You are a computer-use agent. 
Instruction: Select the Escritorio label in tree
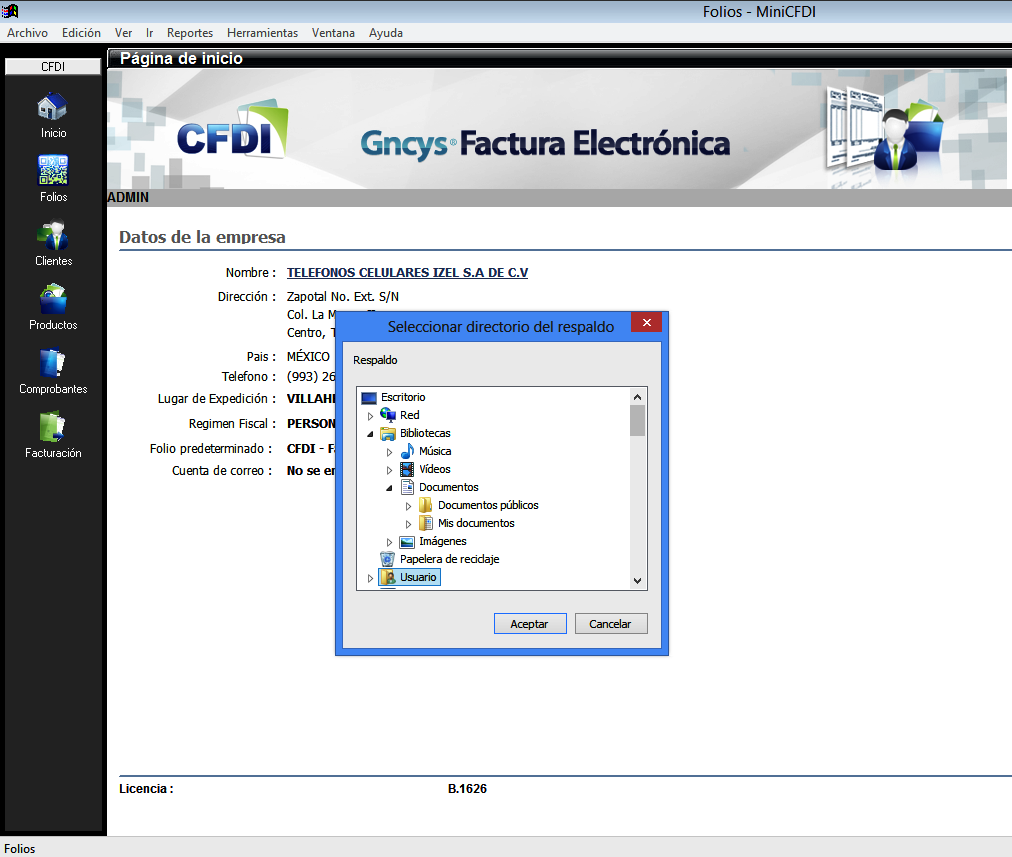point(403,398)
